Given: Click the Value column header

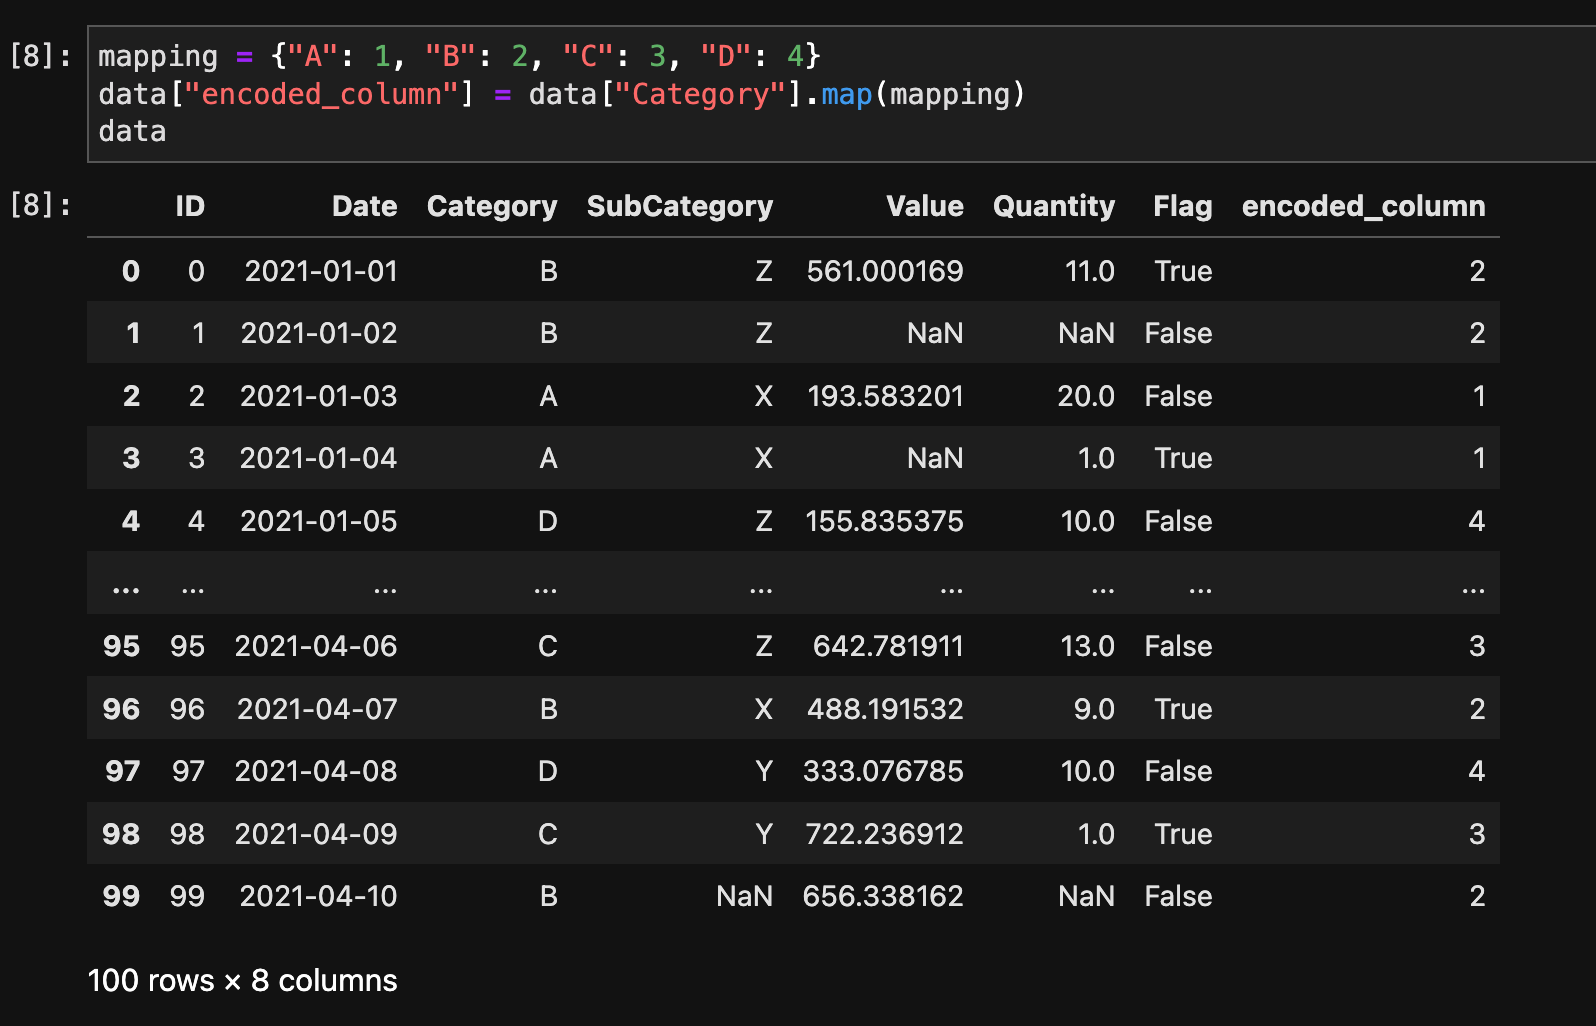Looking at the screenshot, I should [925, 206].
